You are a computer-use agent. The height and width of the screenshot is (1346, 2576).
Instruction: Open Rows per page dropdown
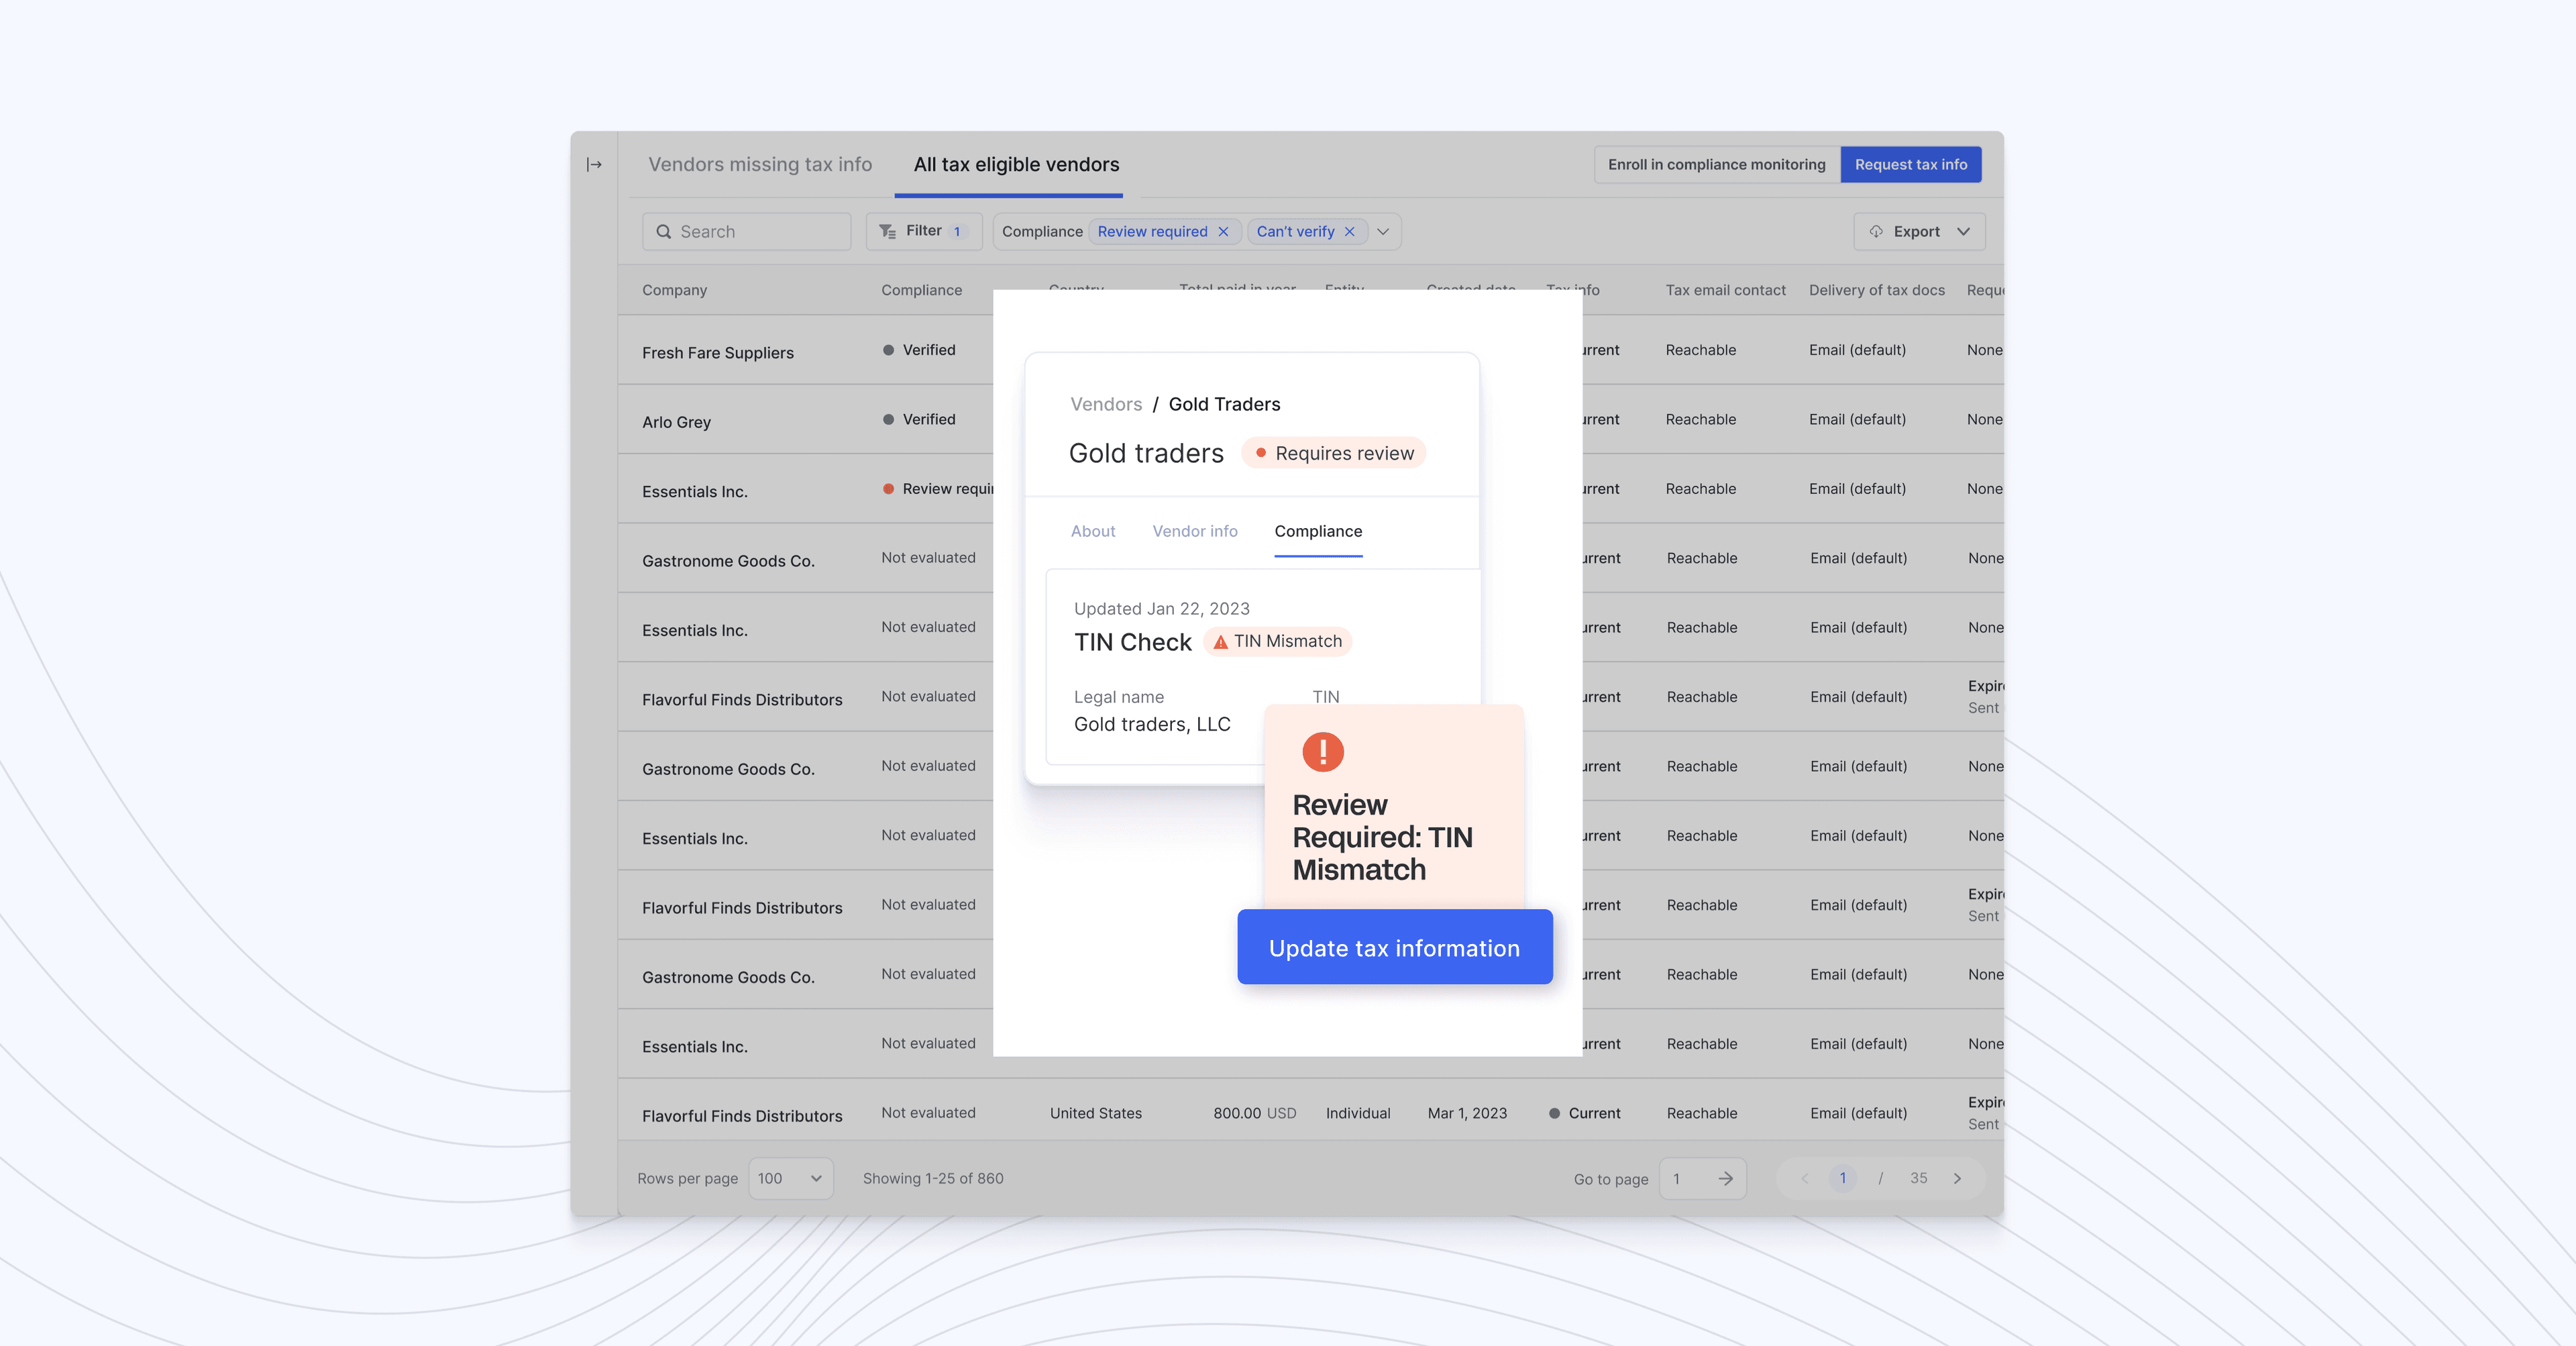(x=790, y=1178)
